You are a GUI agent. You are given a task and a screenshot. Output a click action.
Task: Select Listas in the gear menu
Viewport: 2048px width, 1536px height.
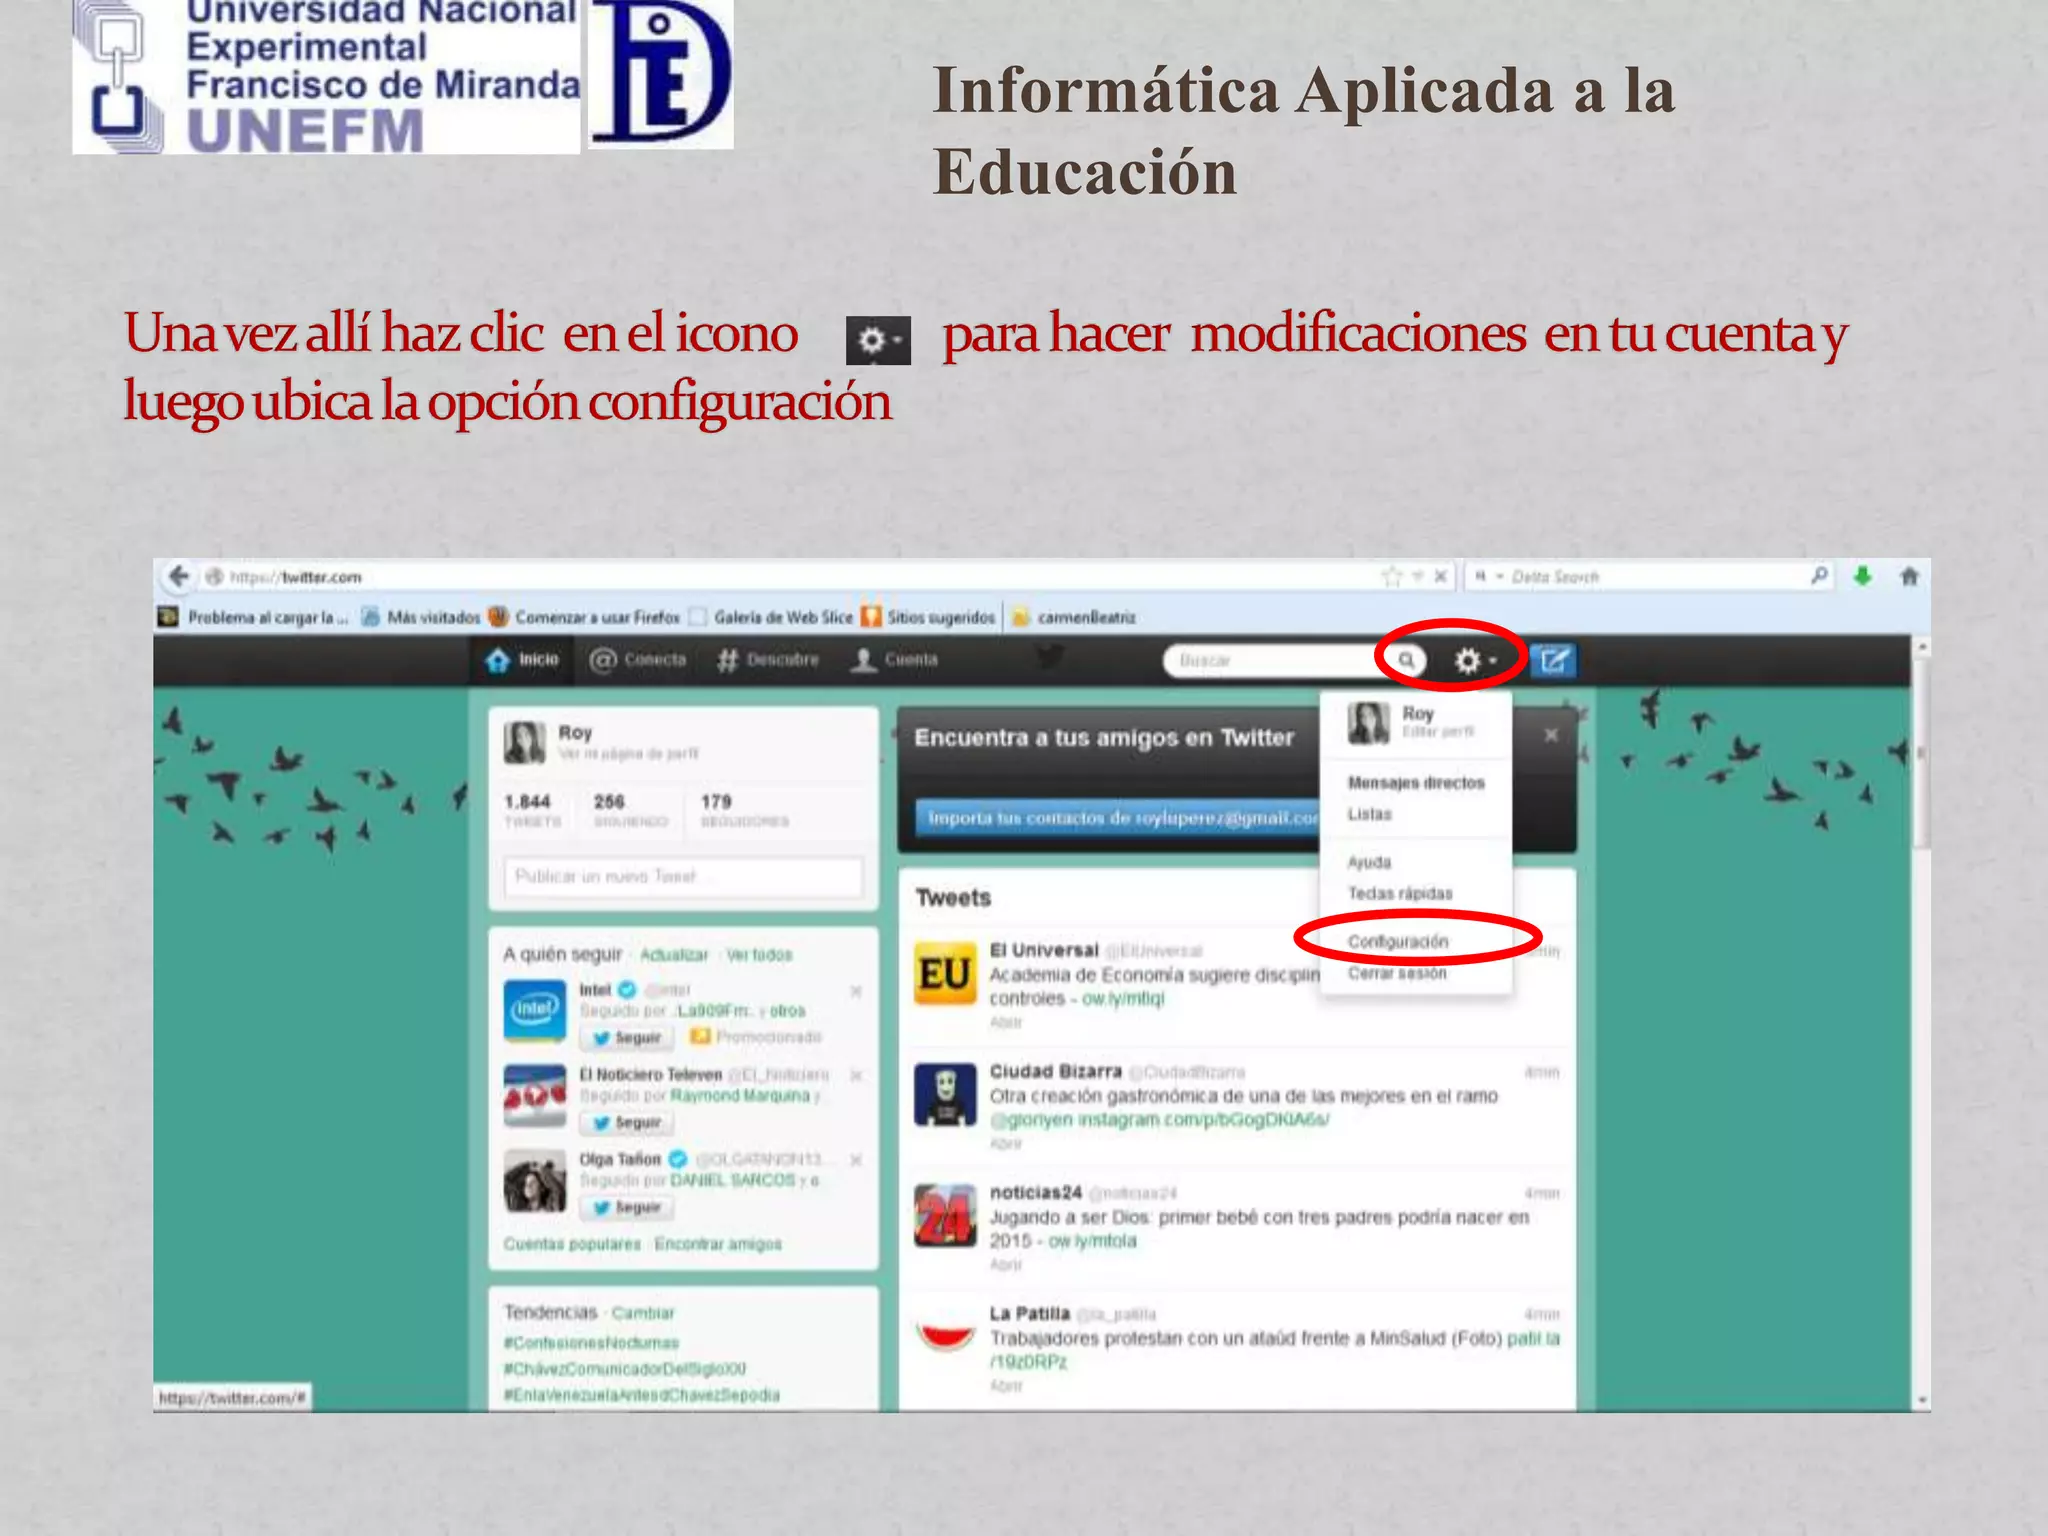point(1369,814)
